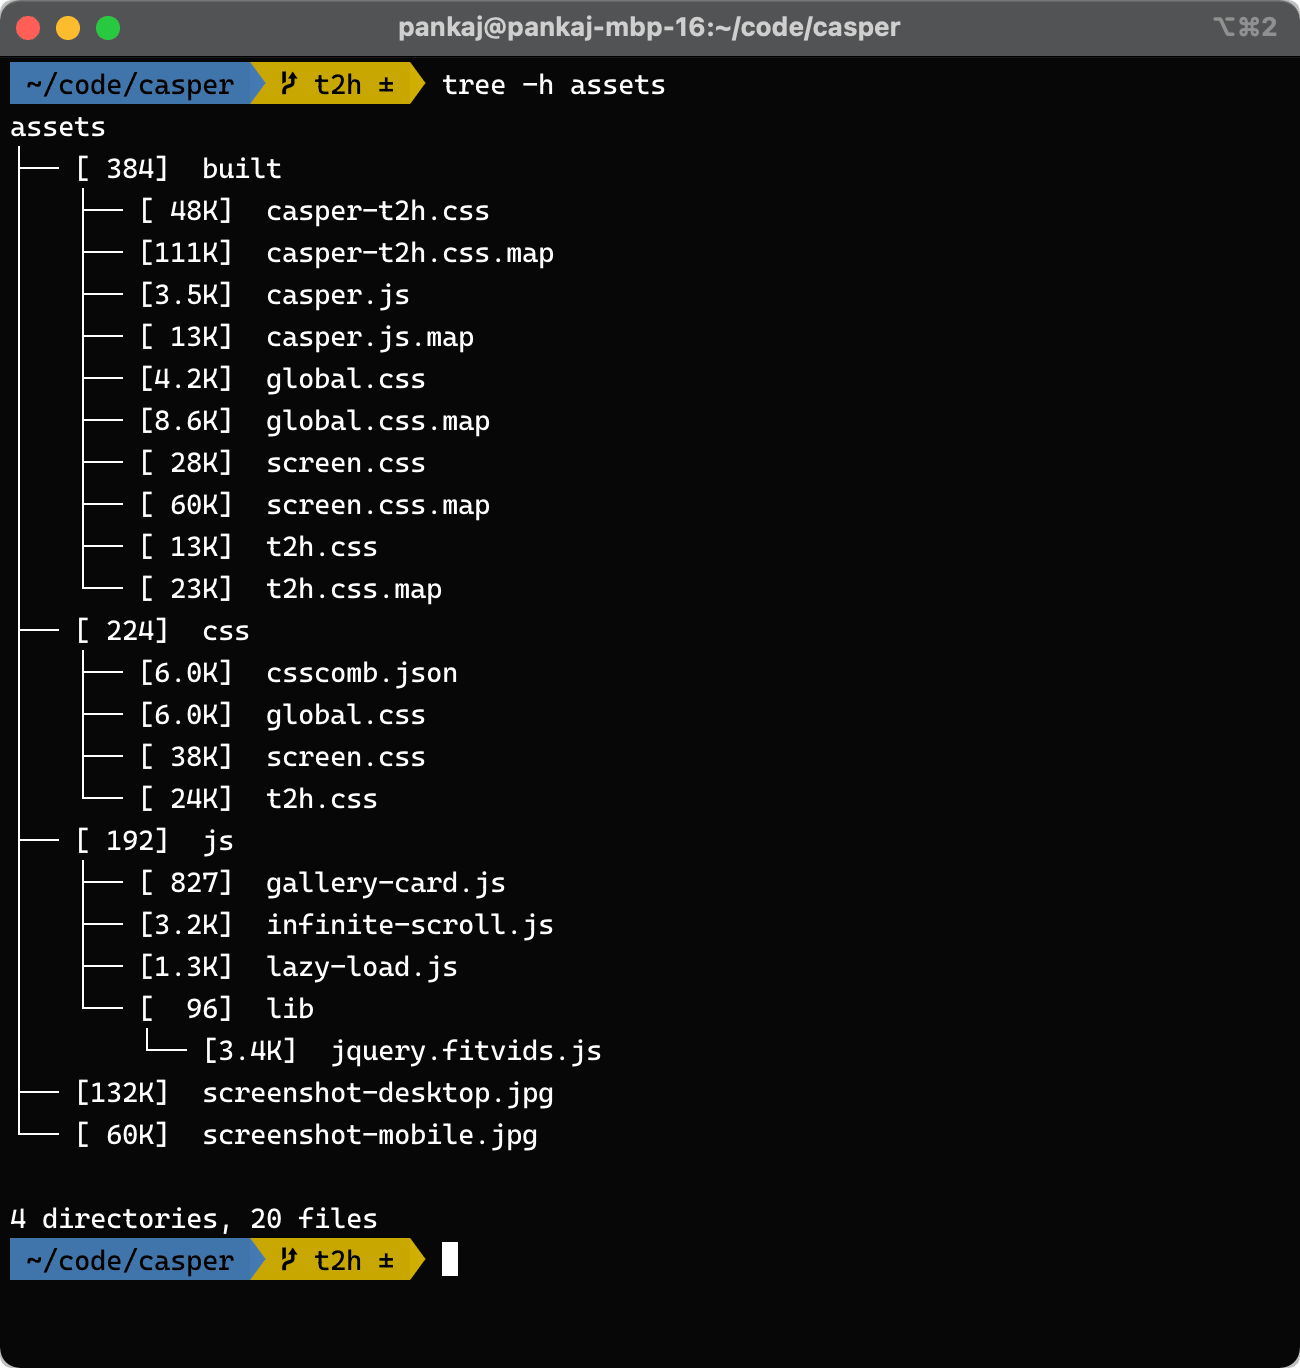Click global.css with size 6.0K
Viewport: 1300px width, 1368px height.
(346, 715)
